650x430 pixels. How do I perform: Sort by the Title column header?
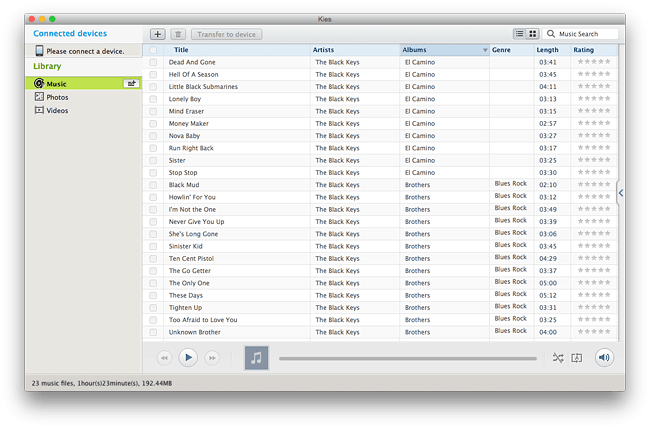237,50
